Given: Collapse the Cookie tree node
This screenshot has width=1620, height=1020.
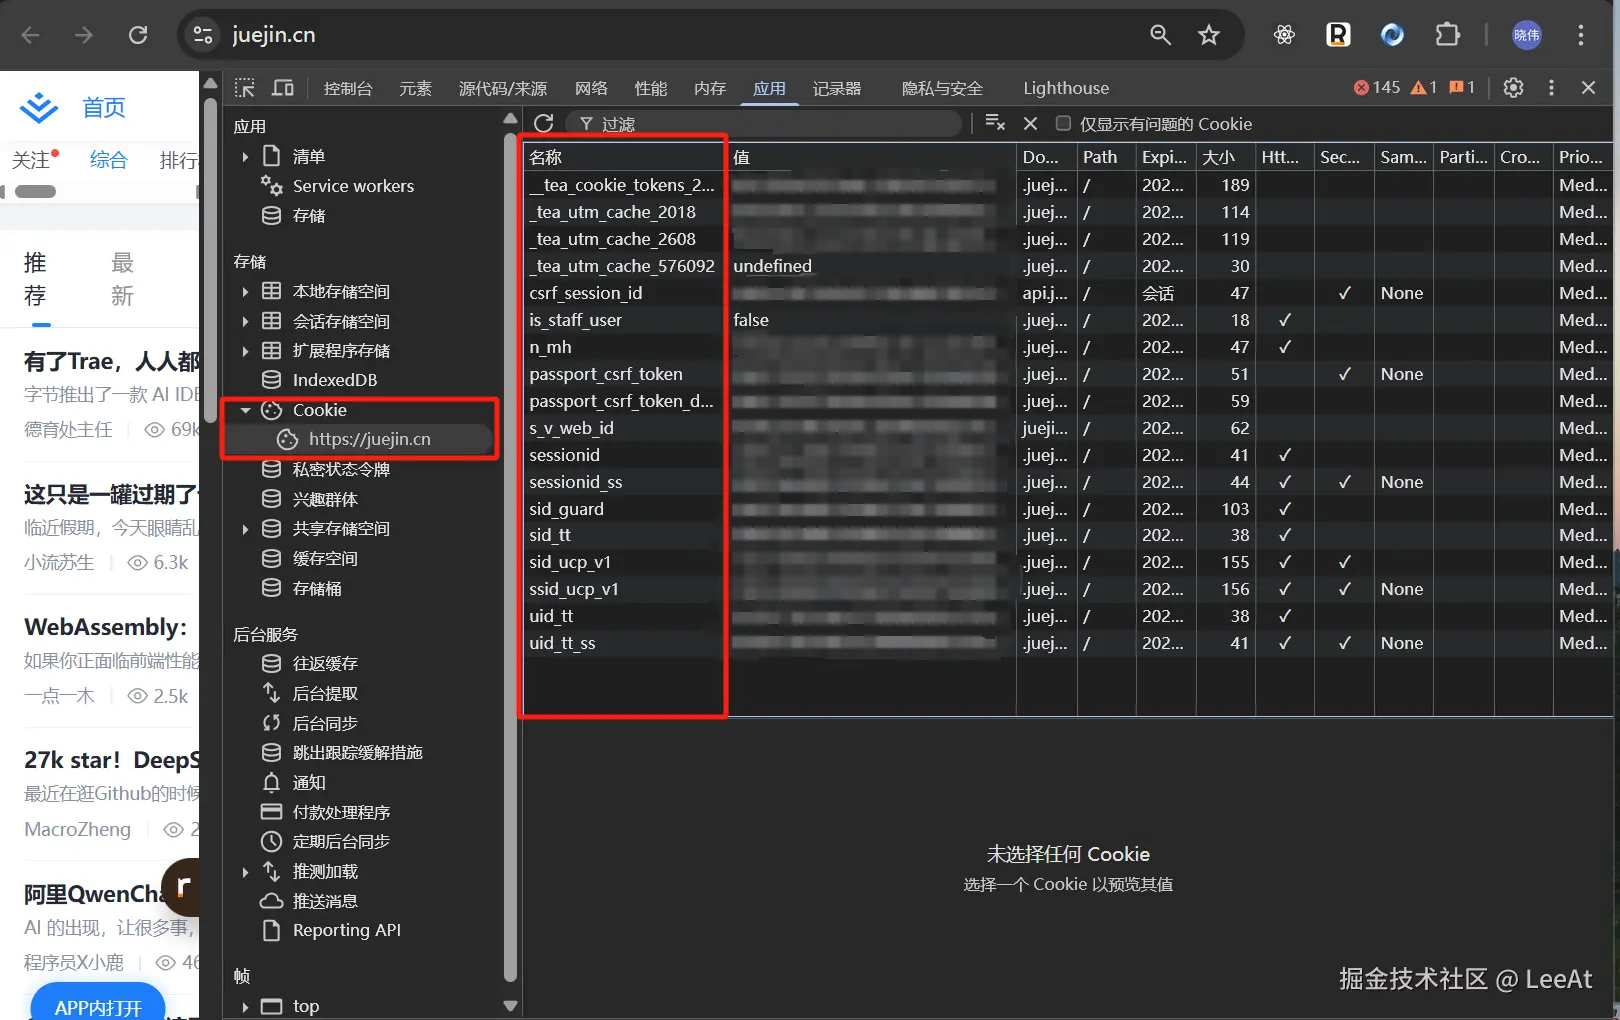Looking at the screenshot, I should coord(245,410).
